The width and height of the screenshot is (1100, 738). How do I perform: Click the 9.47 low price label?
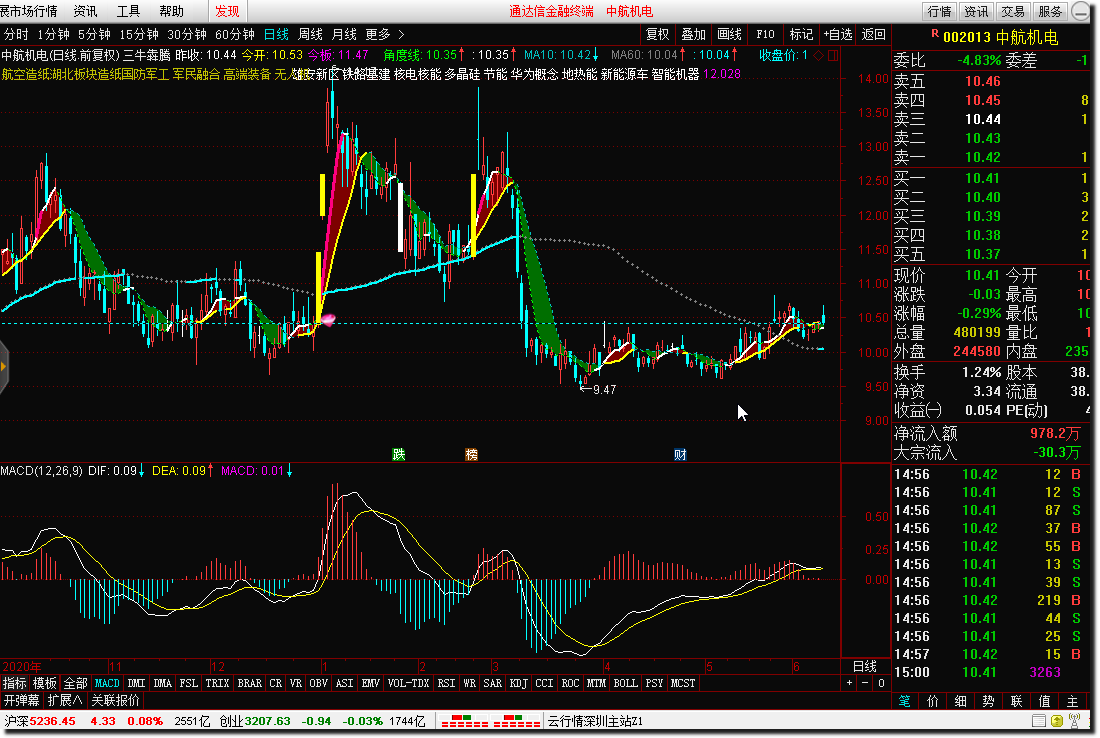click(604, 389)
